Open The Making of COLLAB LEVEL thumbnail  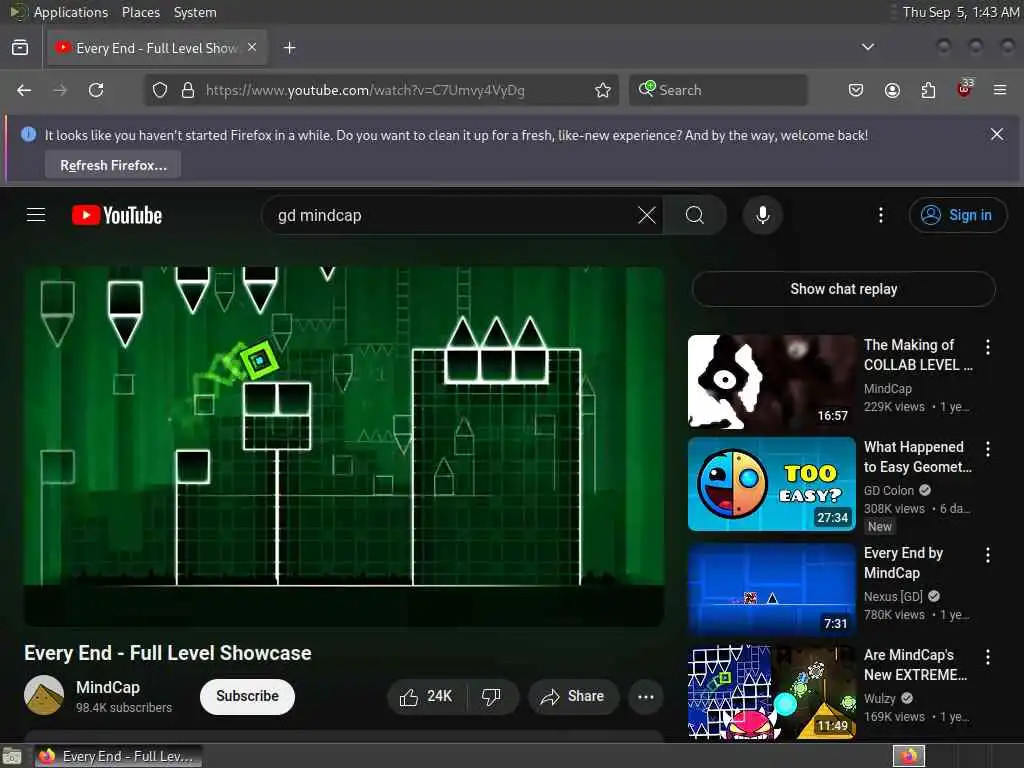click(771, 382)
